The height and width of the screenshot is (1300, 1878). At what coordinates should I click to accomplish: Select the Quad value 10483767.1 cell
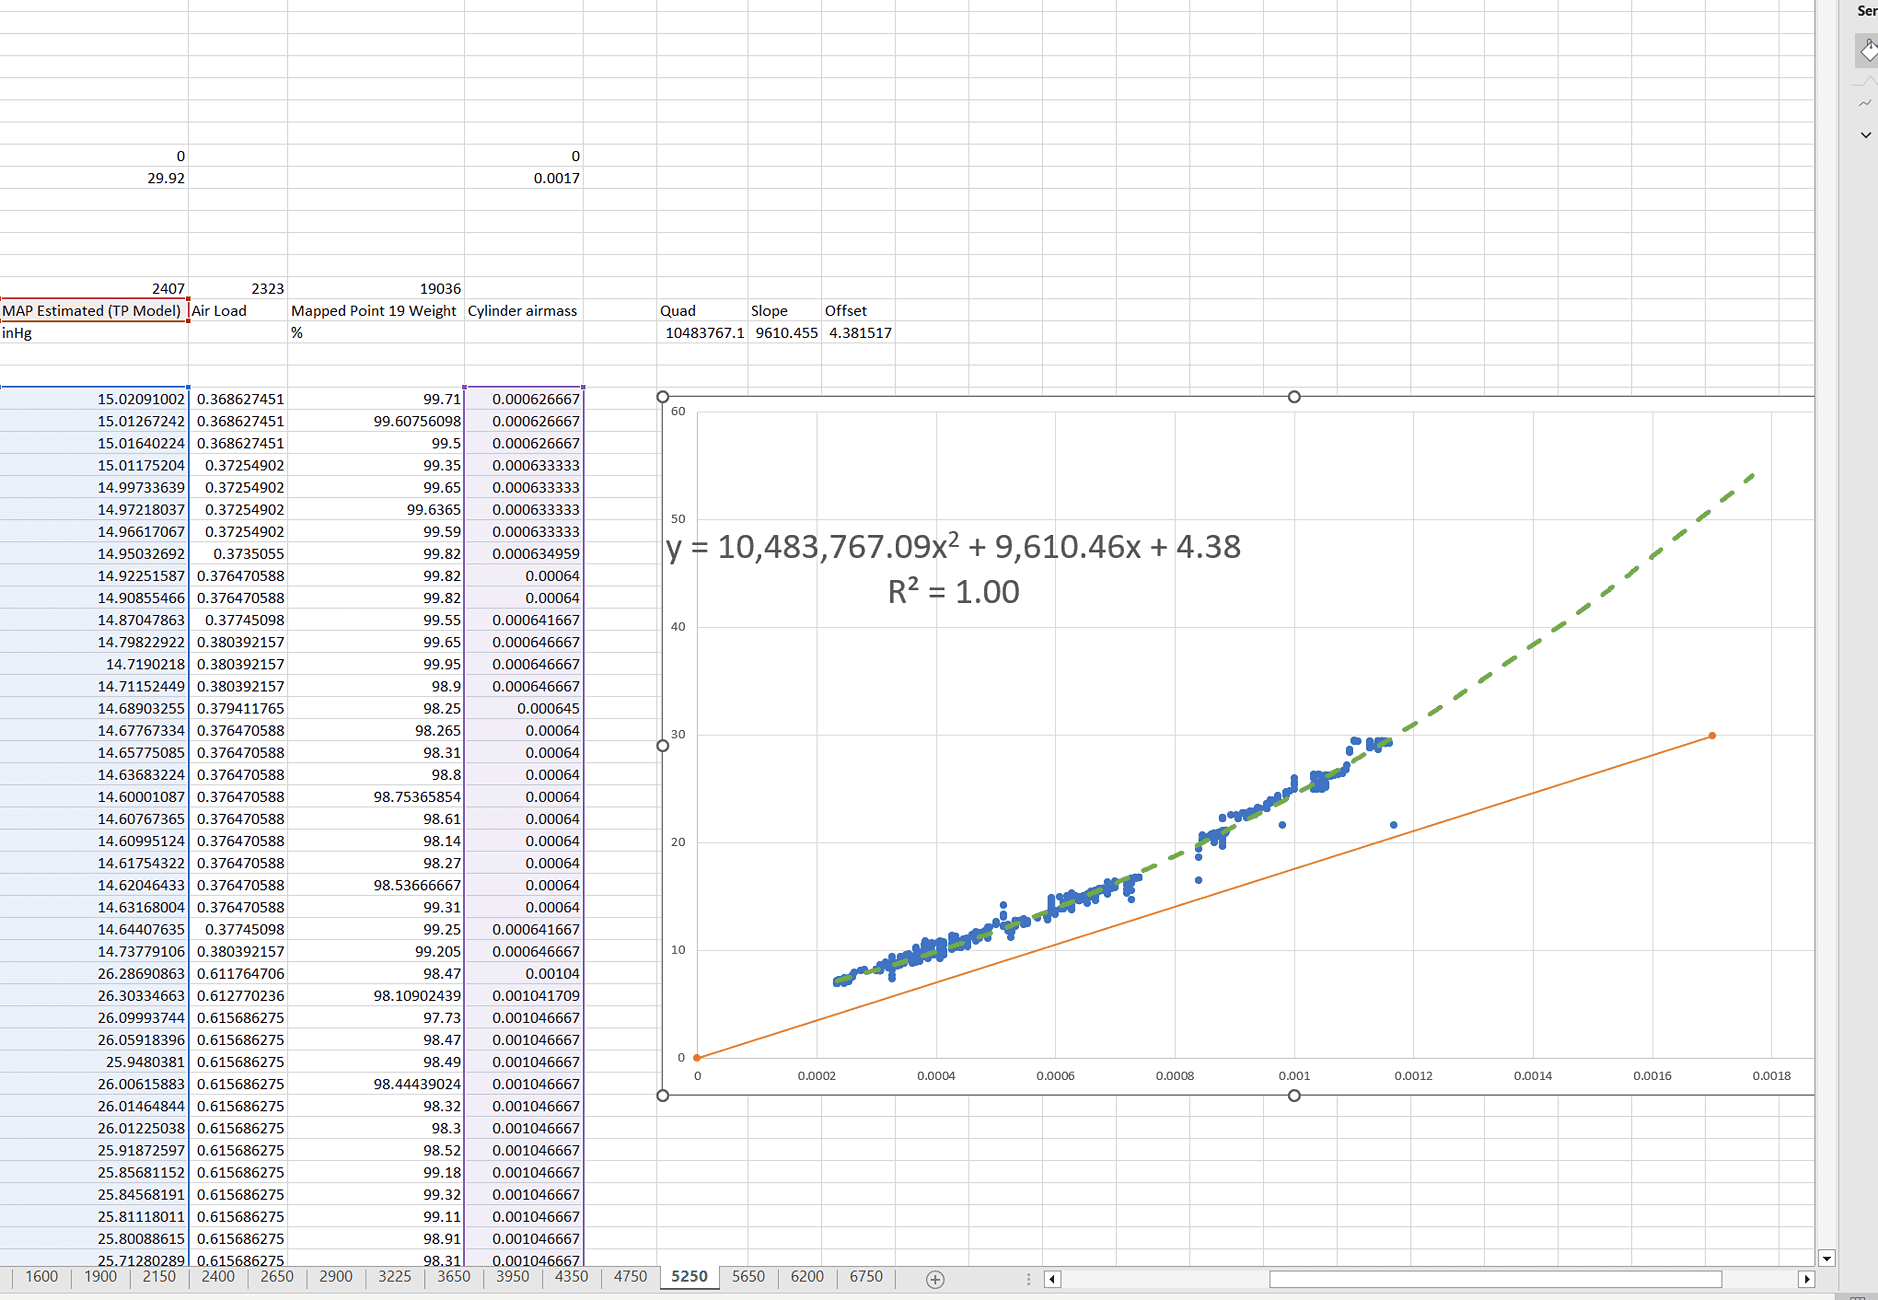click(703, 333)
